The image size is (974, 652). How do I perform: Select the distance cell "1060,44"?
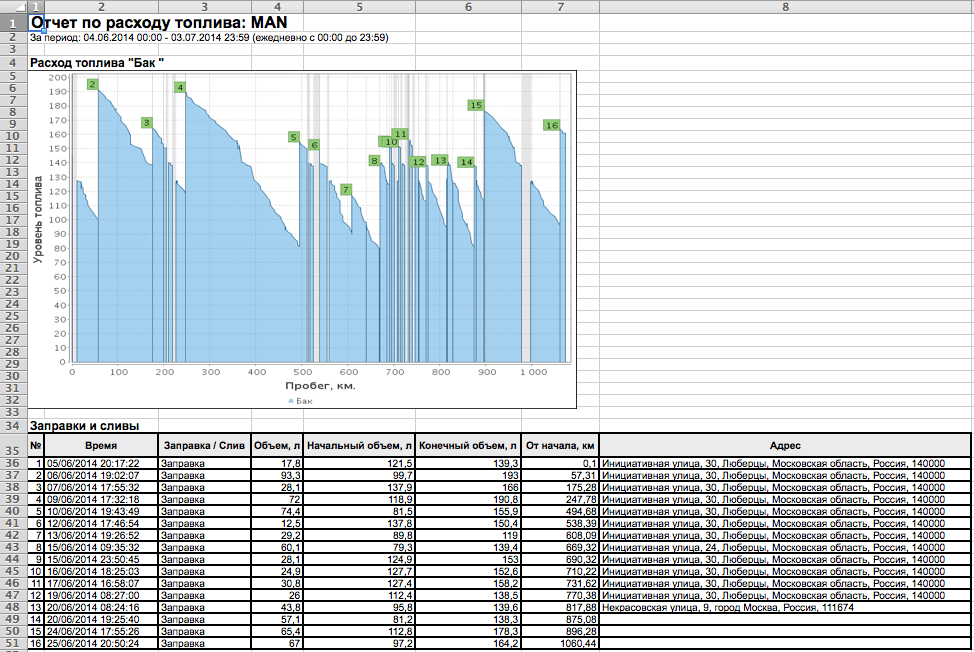pyautogui.click(x=560, y=644)
